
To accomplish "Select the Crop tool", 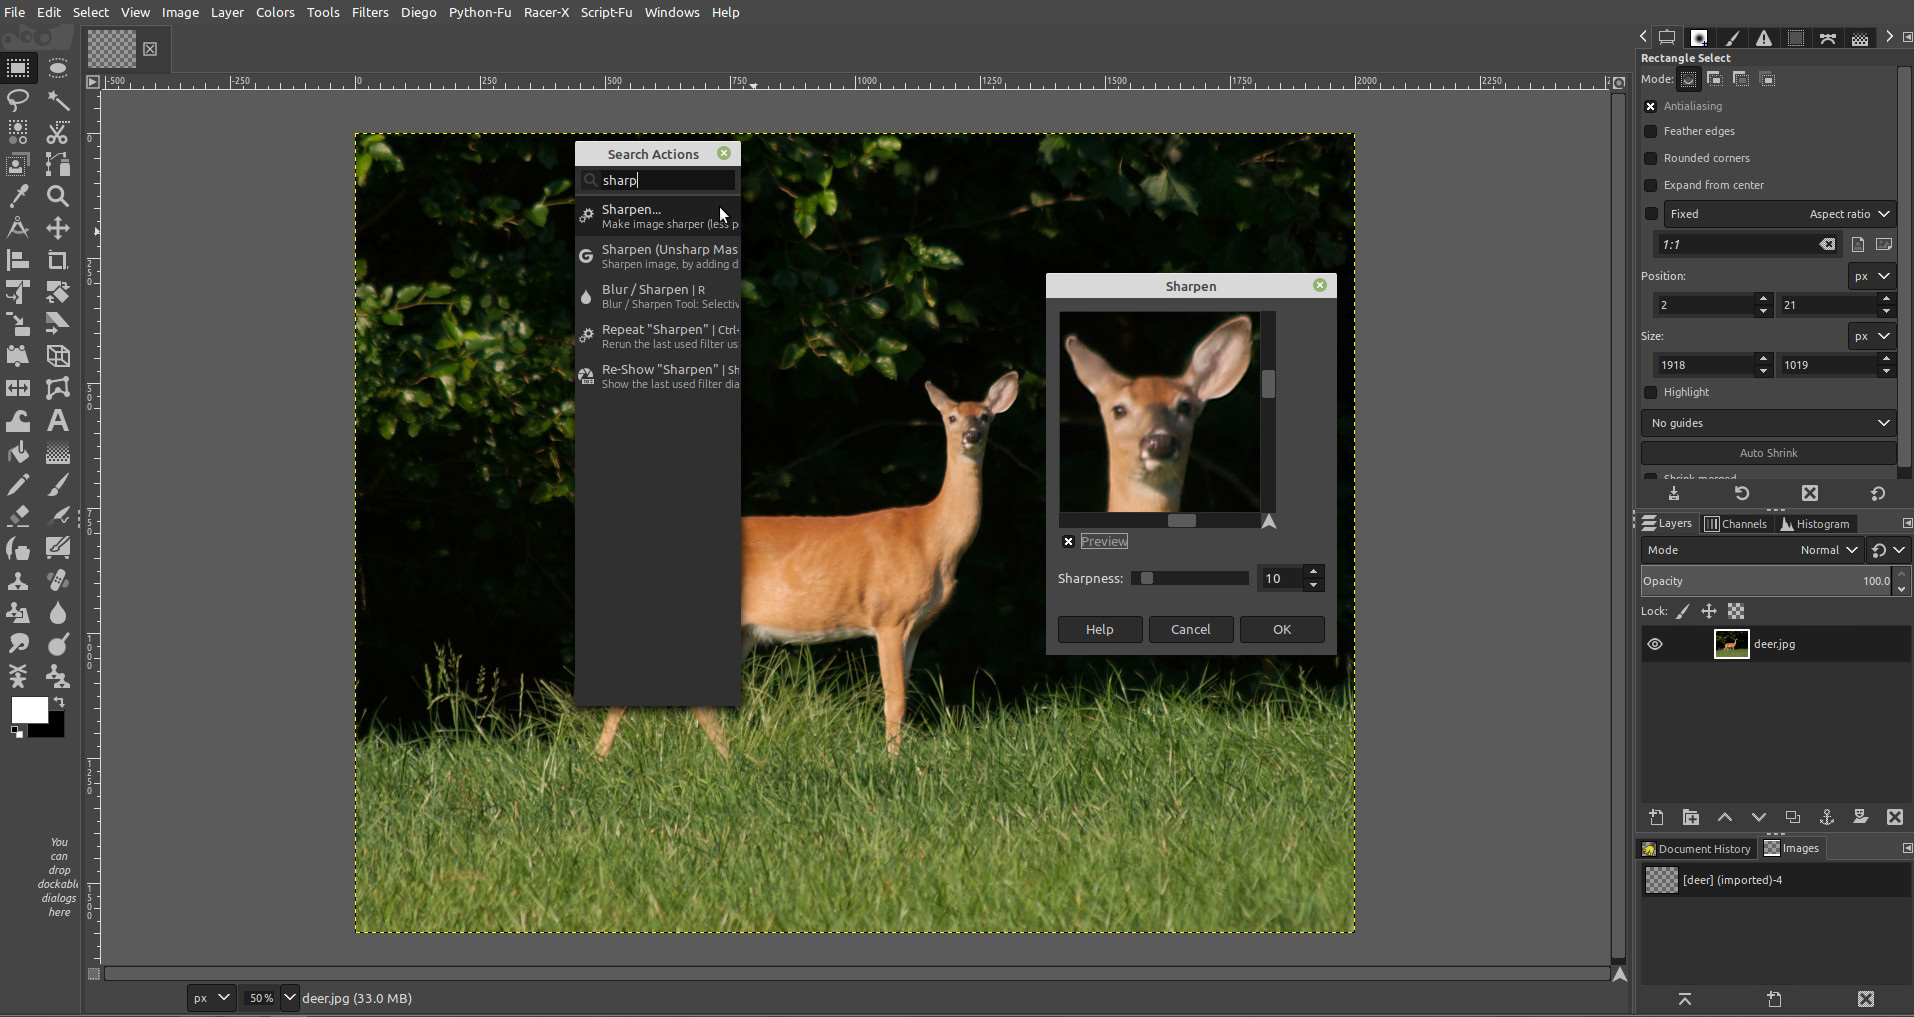I will point(58,260).
